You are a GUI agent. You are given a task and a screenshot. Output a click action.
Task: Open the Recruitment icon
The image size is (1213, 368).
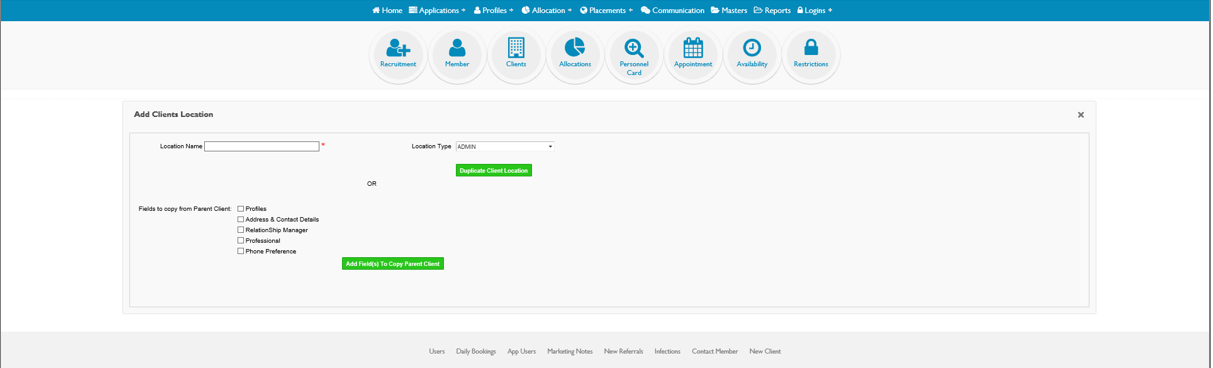pyautogui.click(x=398, y=54)
